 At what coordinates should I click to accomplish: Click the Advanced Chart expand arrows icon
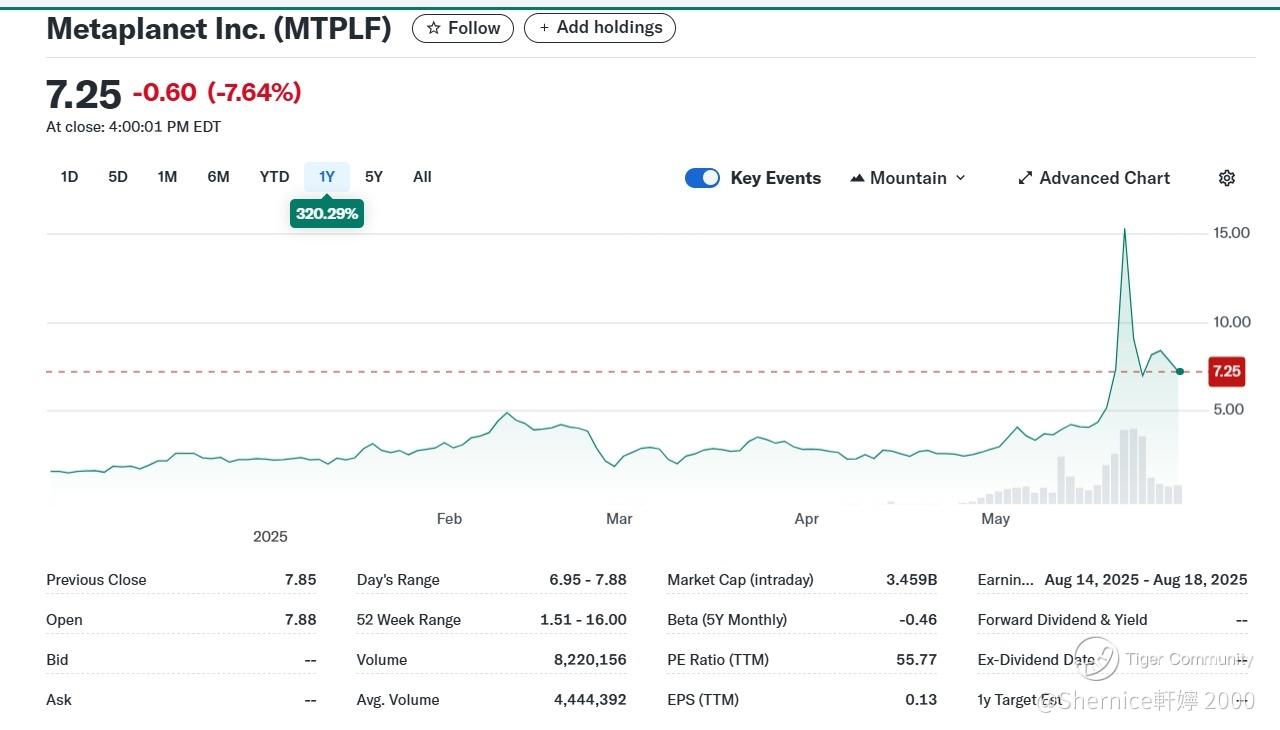coord(1025,178)
